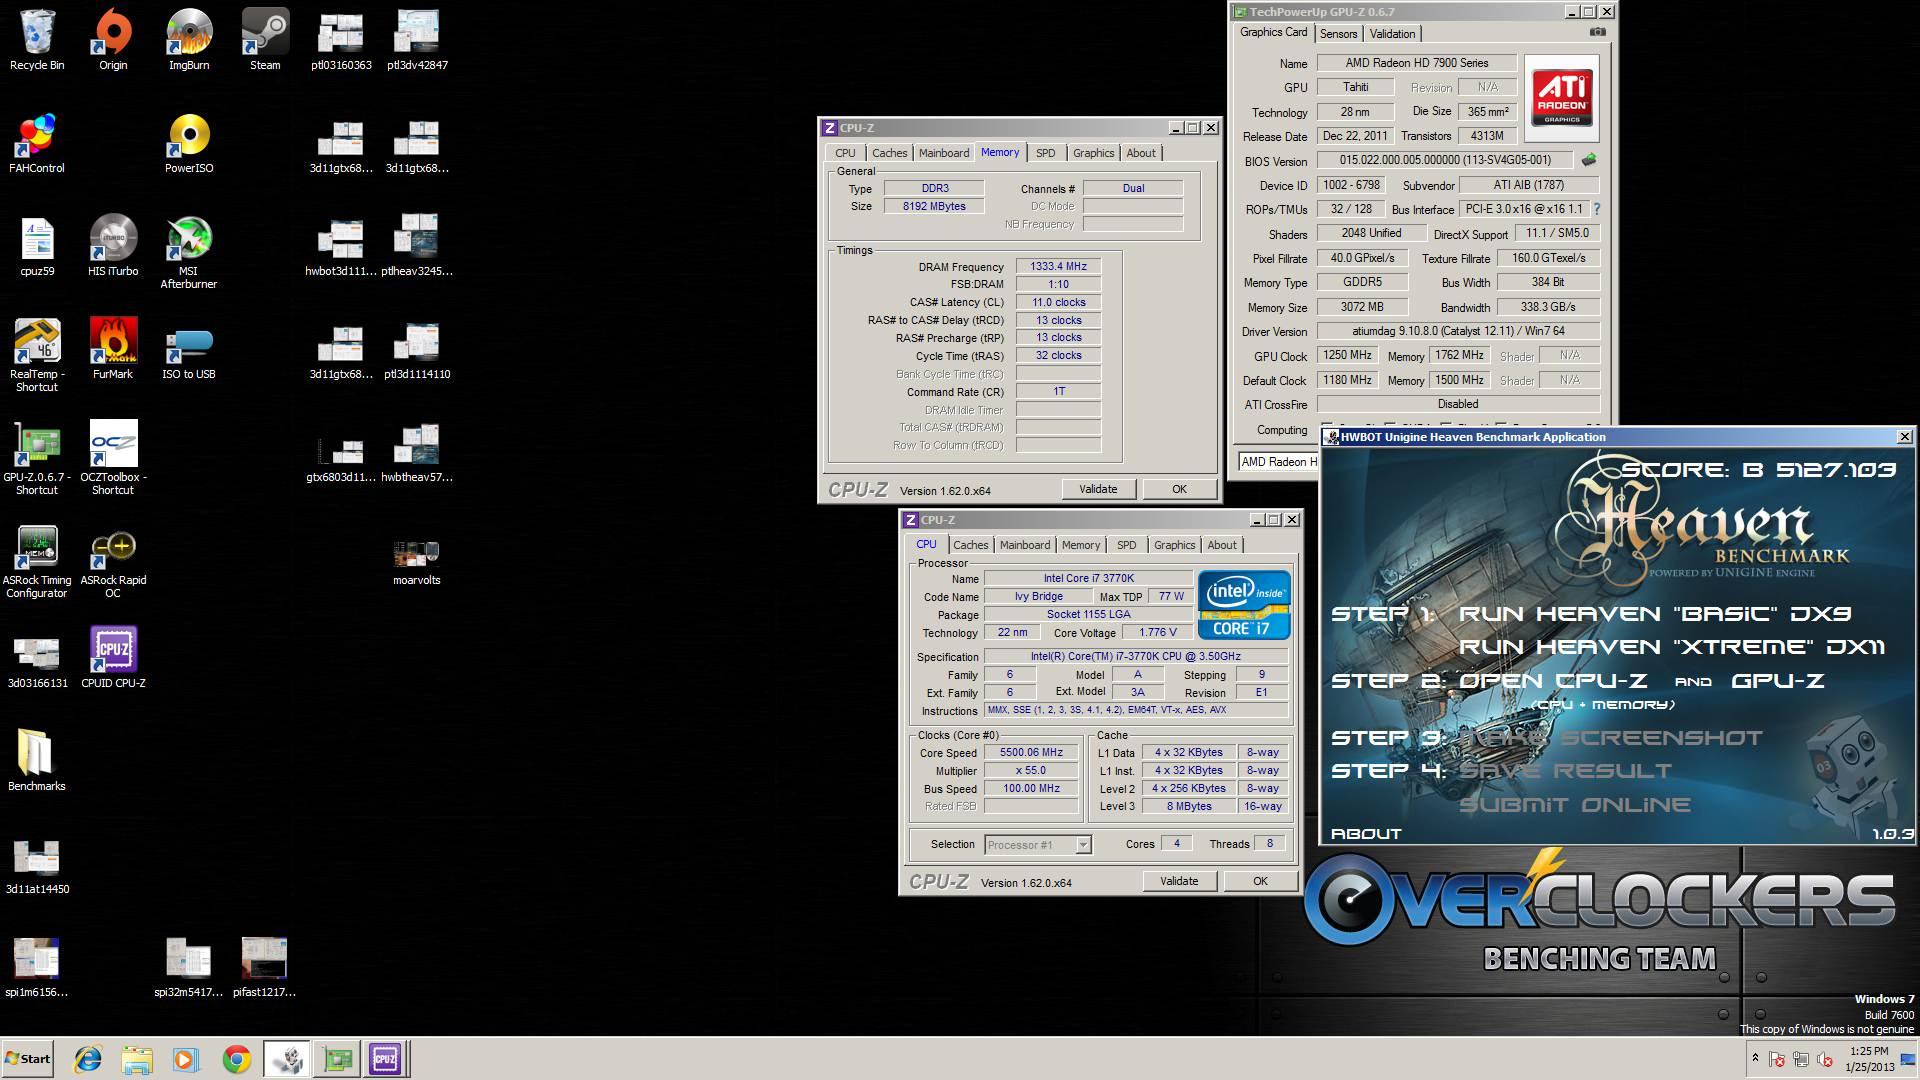Open the Caches tab in memory CPU-Z window

tap(889, 153)
